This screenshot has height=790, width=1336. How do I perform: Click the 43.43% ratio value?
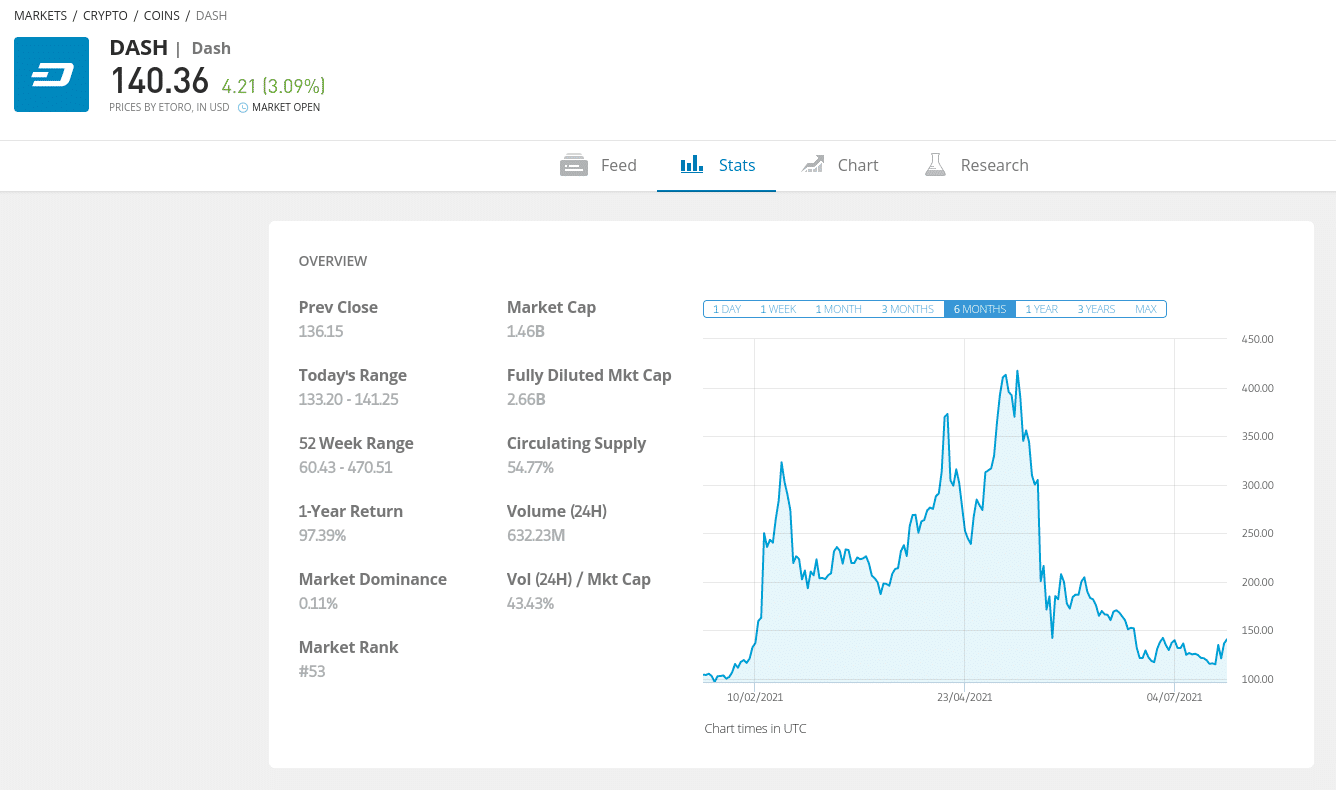click(x=530, y=603)
